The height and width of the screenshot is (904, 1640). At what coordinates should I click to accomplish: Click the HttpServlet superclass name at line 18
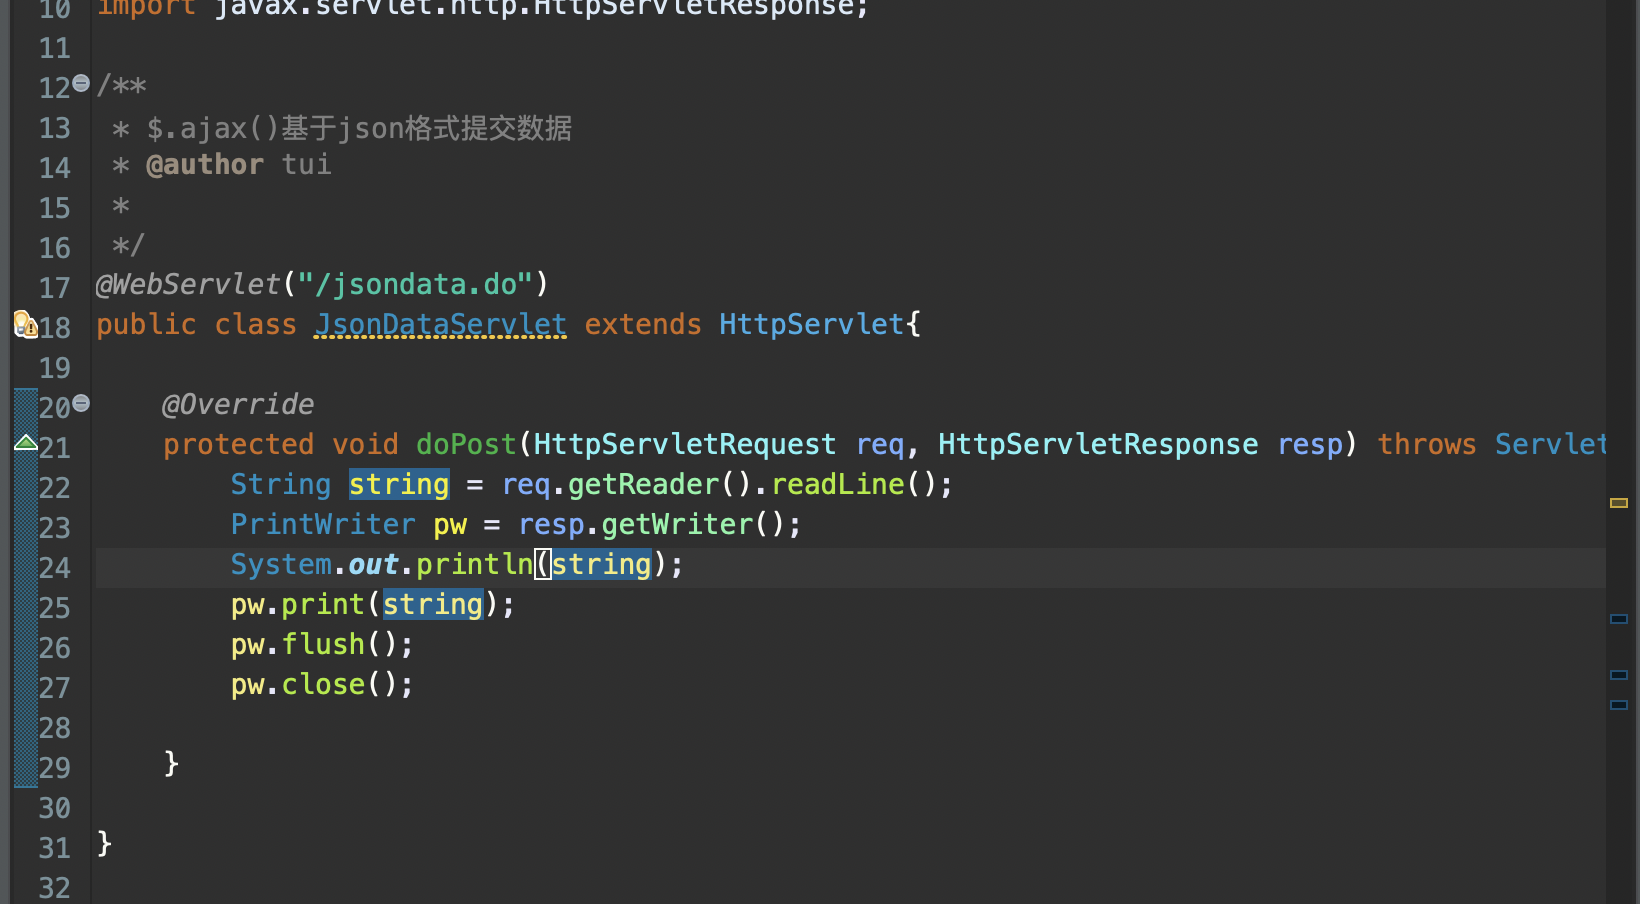(x=811, y=324)
